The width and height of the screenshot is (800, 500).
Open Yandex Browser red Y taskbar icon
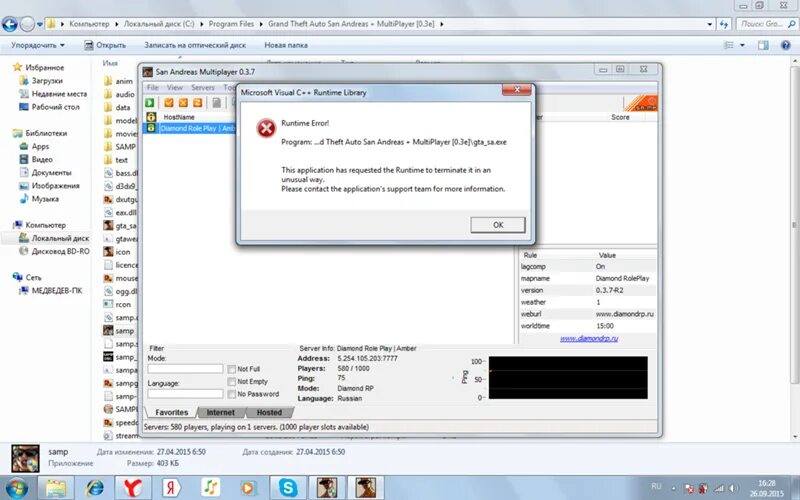tap(132, 488)
